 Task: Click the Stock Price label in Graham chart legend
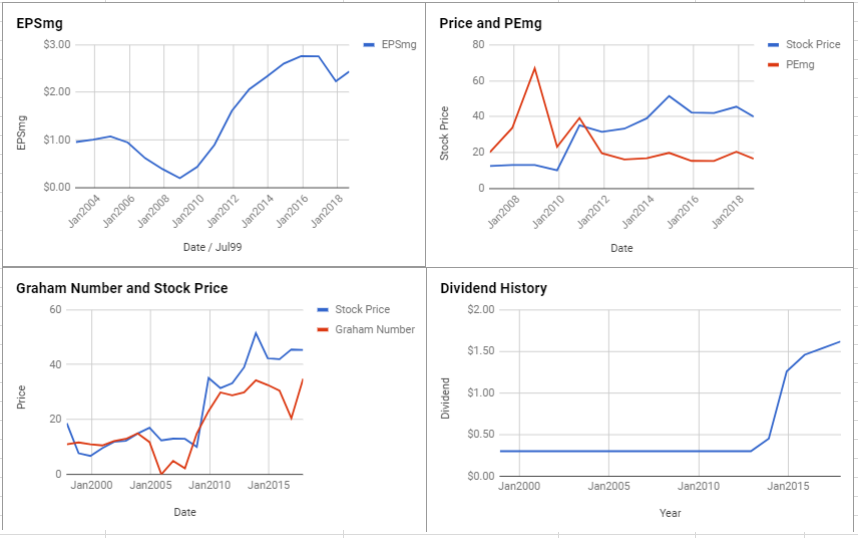(362, 309)
